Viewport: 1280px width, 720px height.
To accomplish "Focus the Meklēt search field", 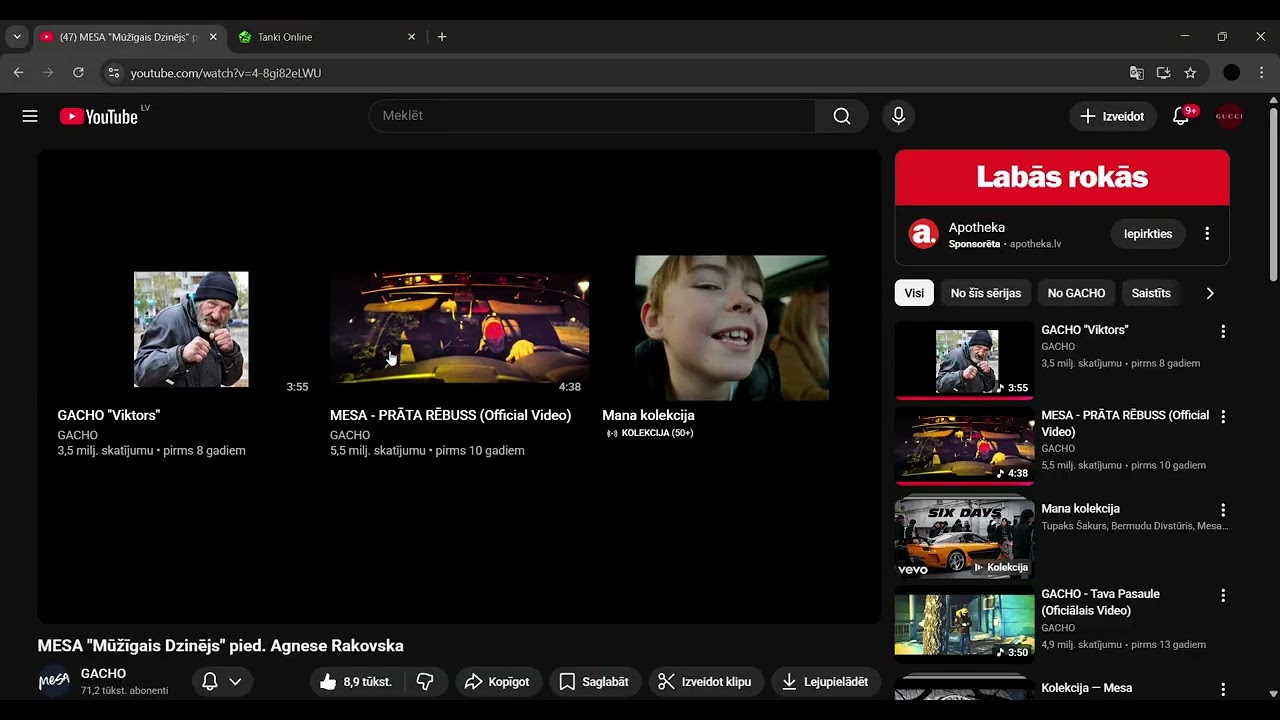I will (x=593, y=116).
